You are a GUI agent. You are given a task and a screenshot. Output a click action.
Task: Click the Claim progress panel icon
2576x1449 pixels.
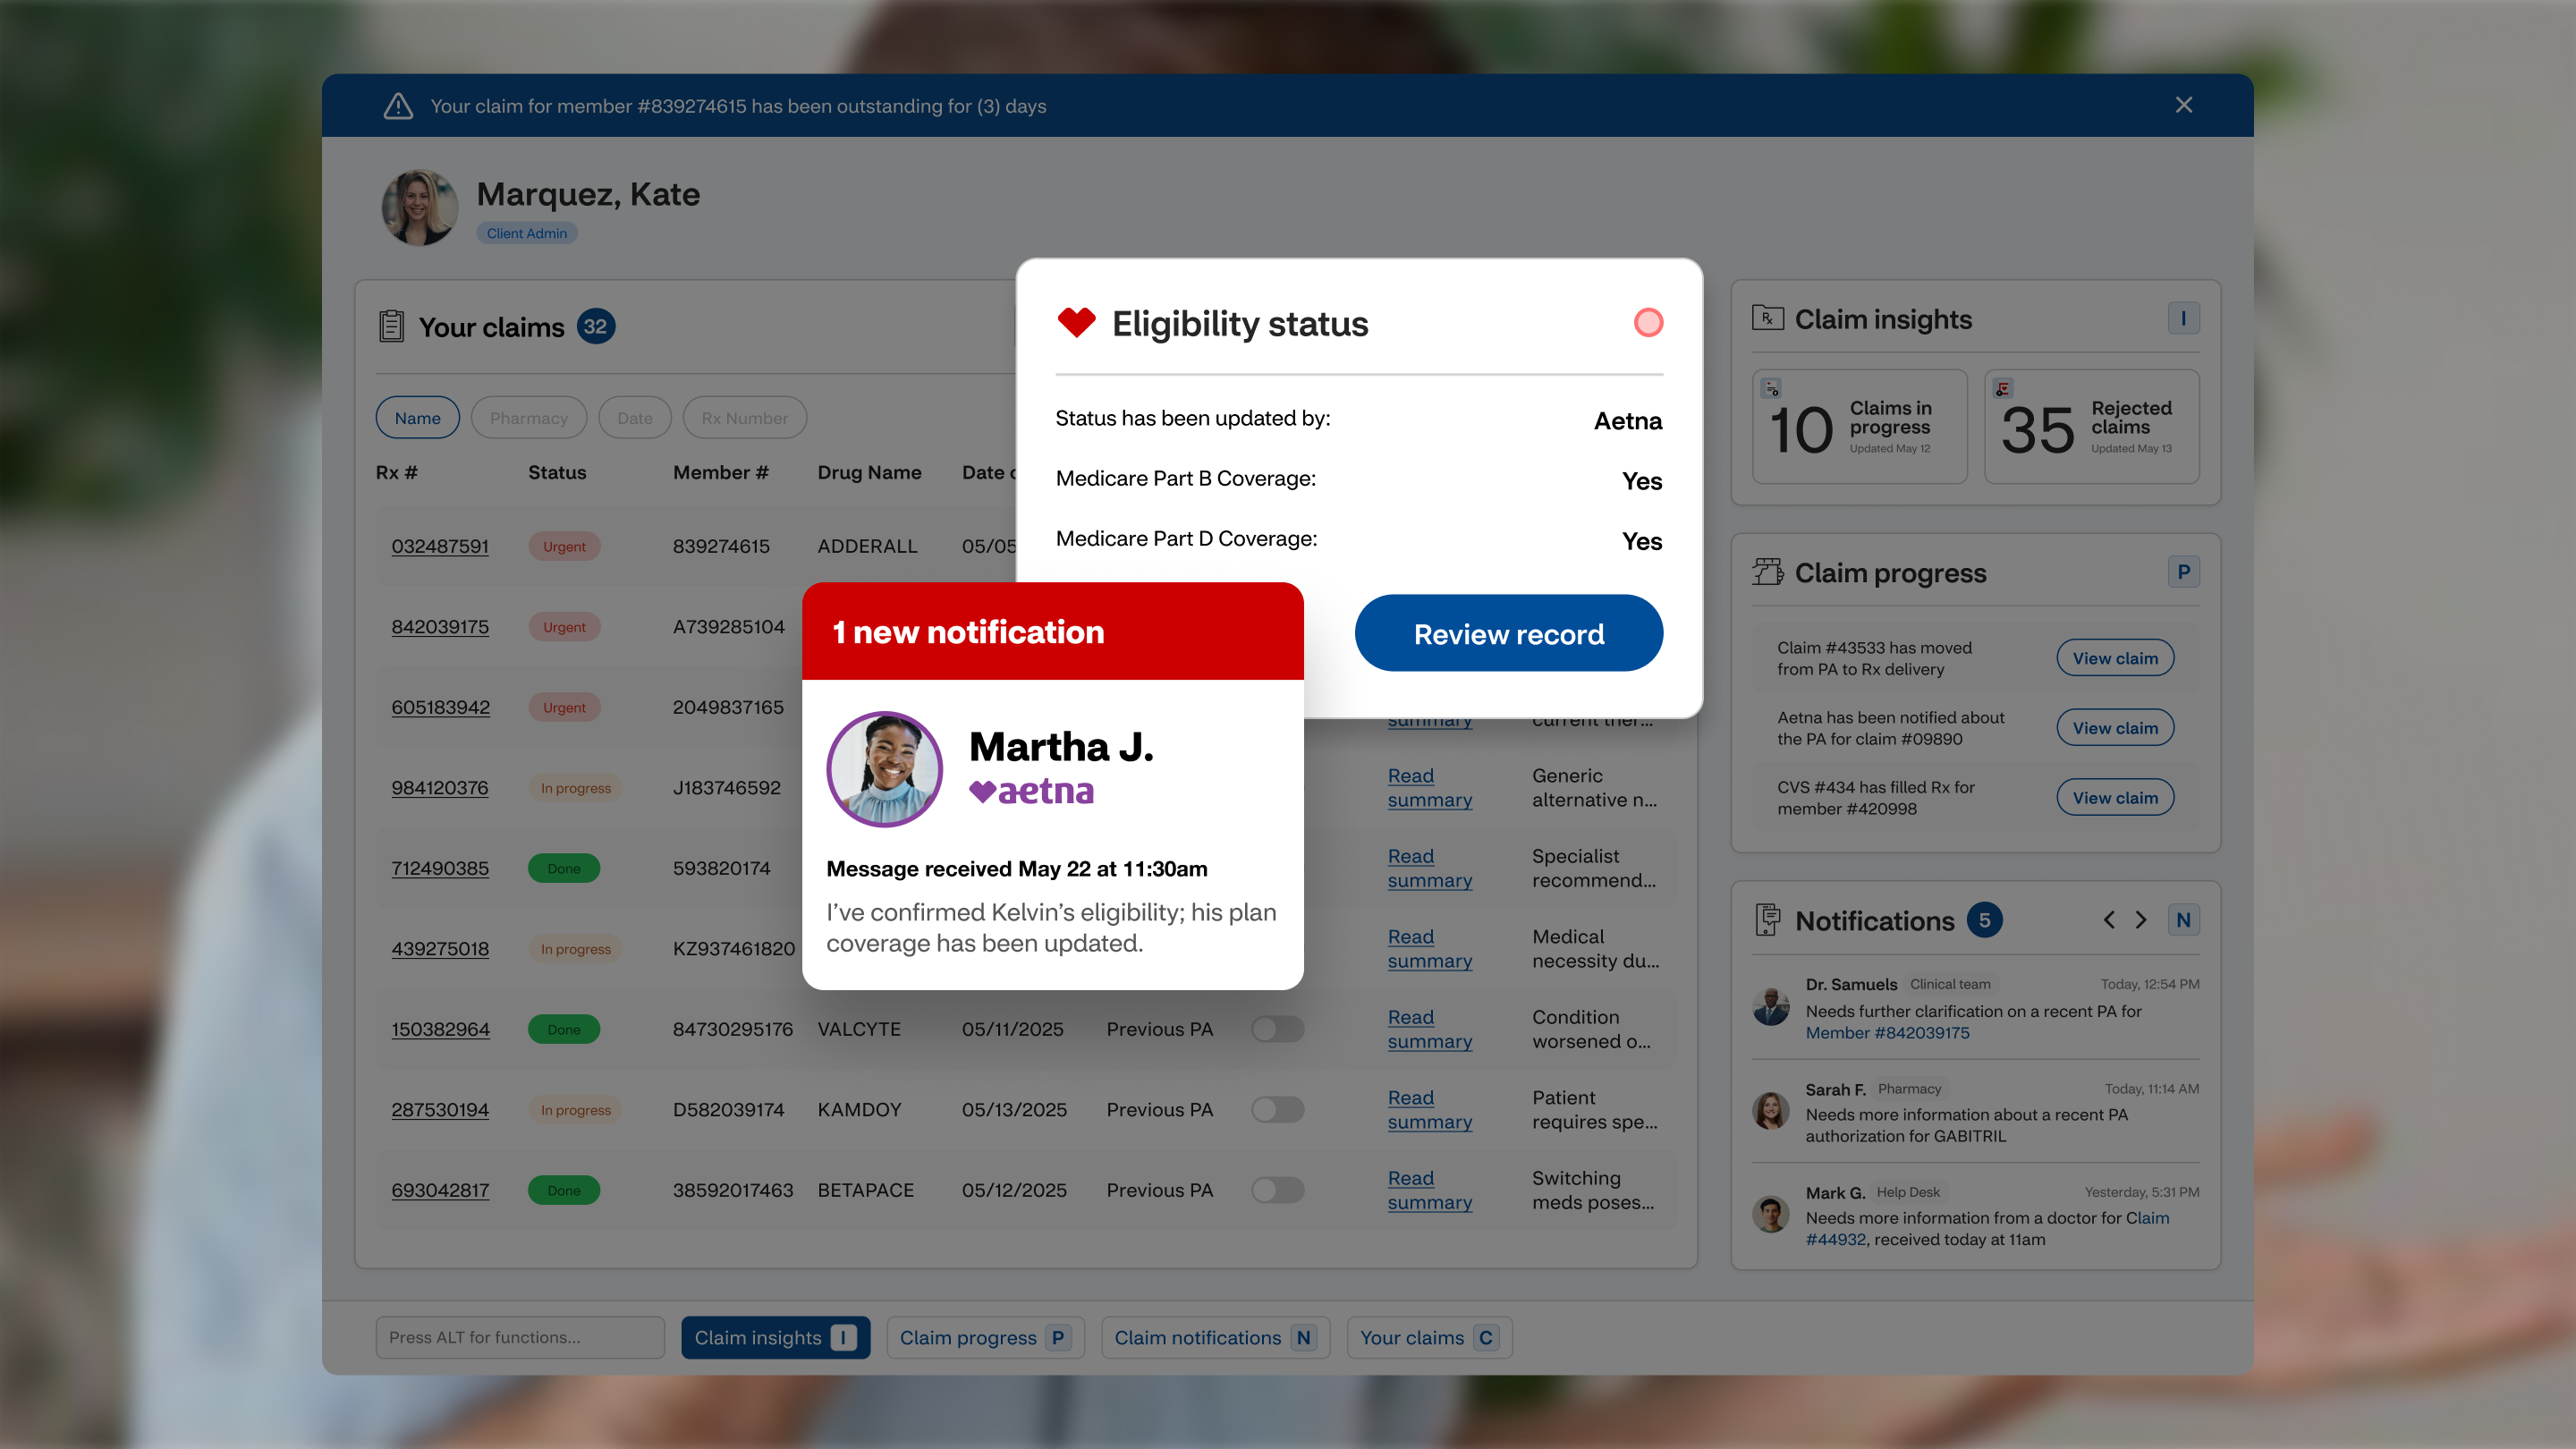click(x=1767, y=572)
